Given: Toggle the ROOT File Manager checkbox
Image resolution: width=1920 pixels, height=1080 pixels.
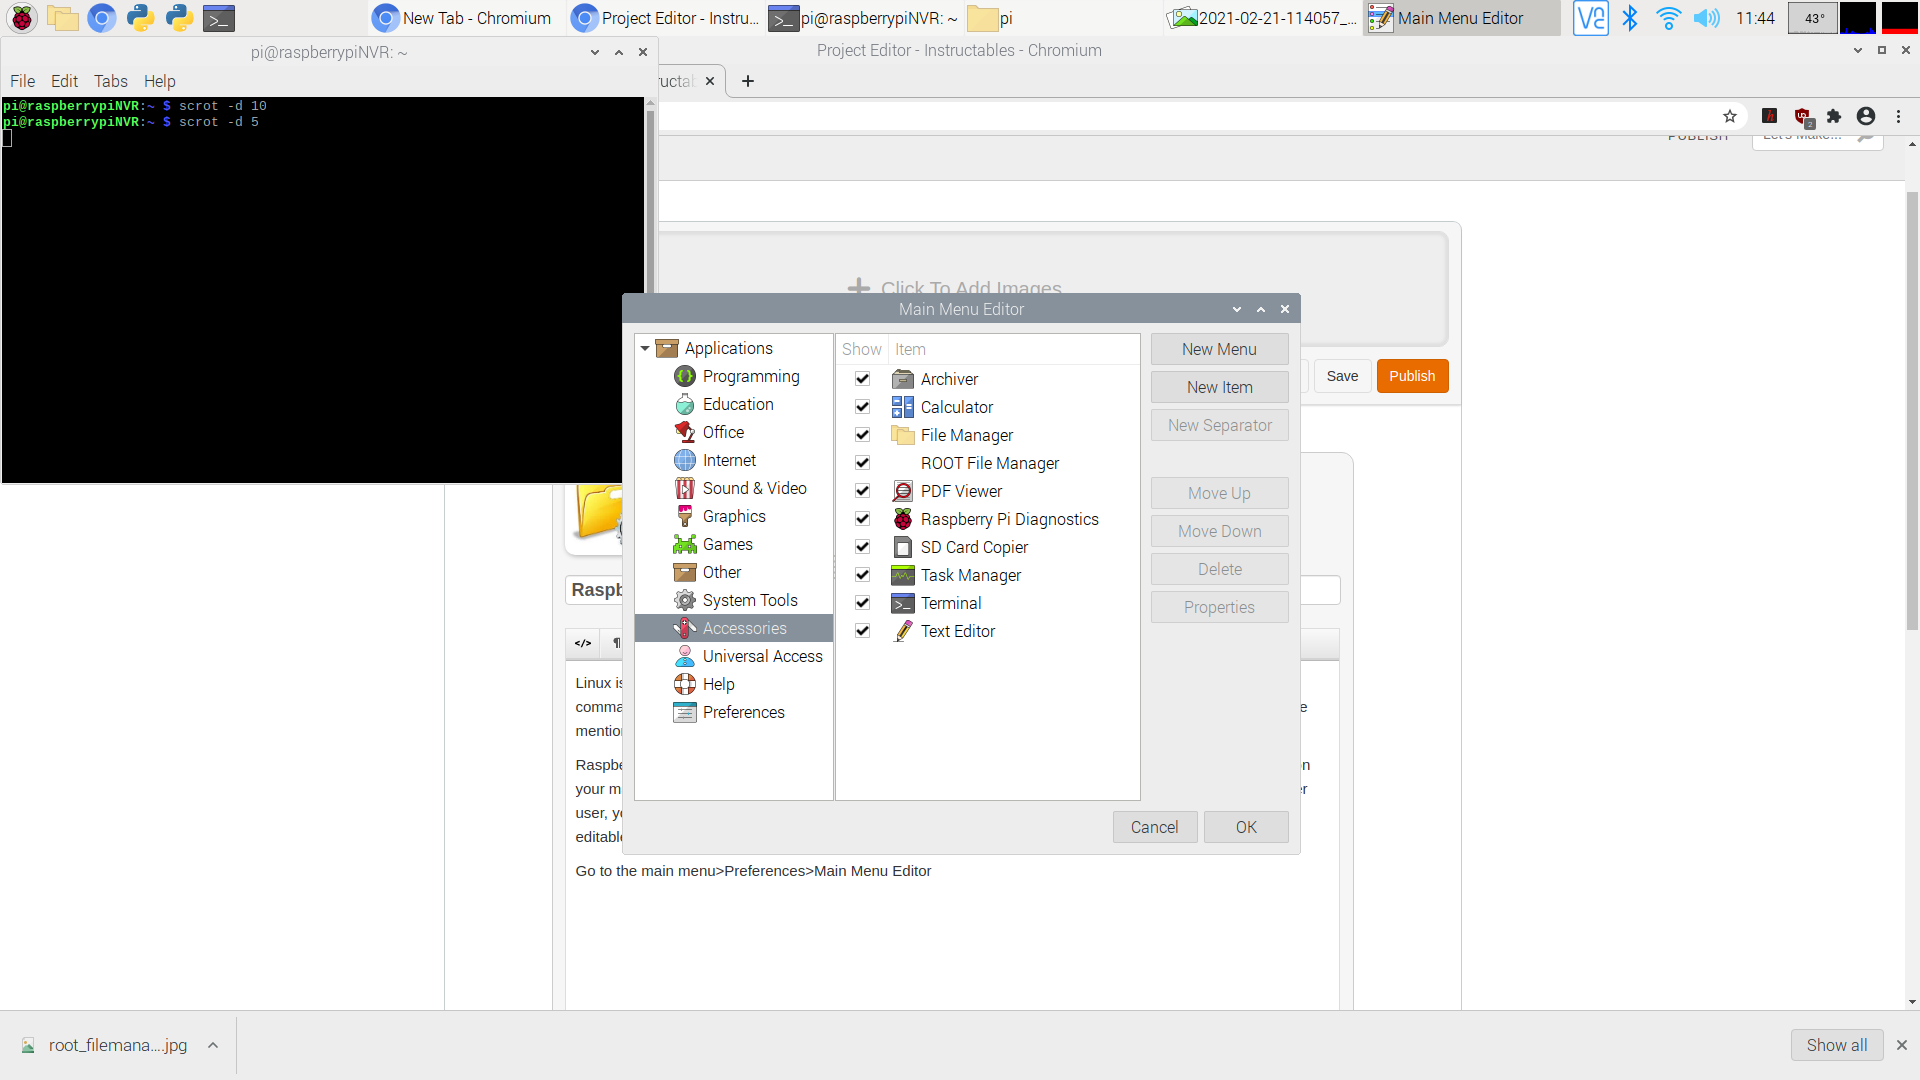Looking at the screenshot, I should pyautogui.click(x=862, y=462).
